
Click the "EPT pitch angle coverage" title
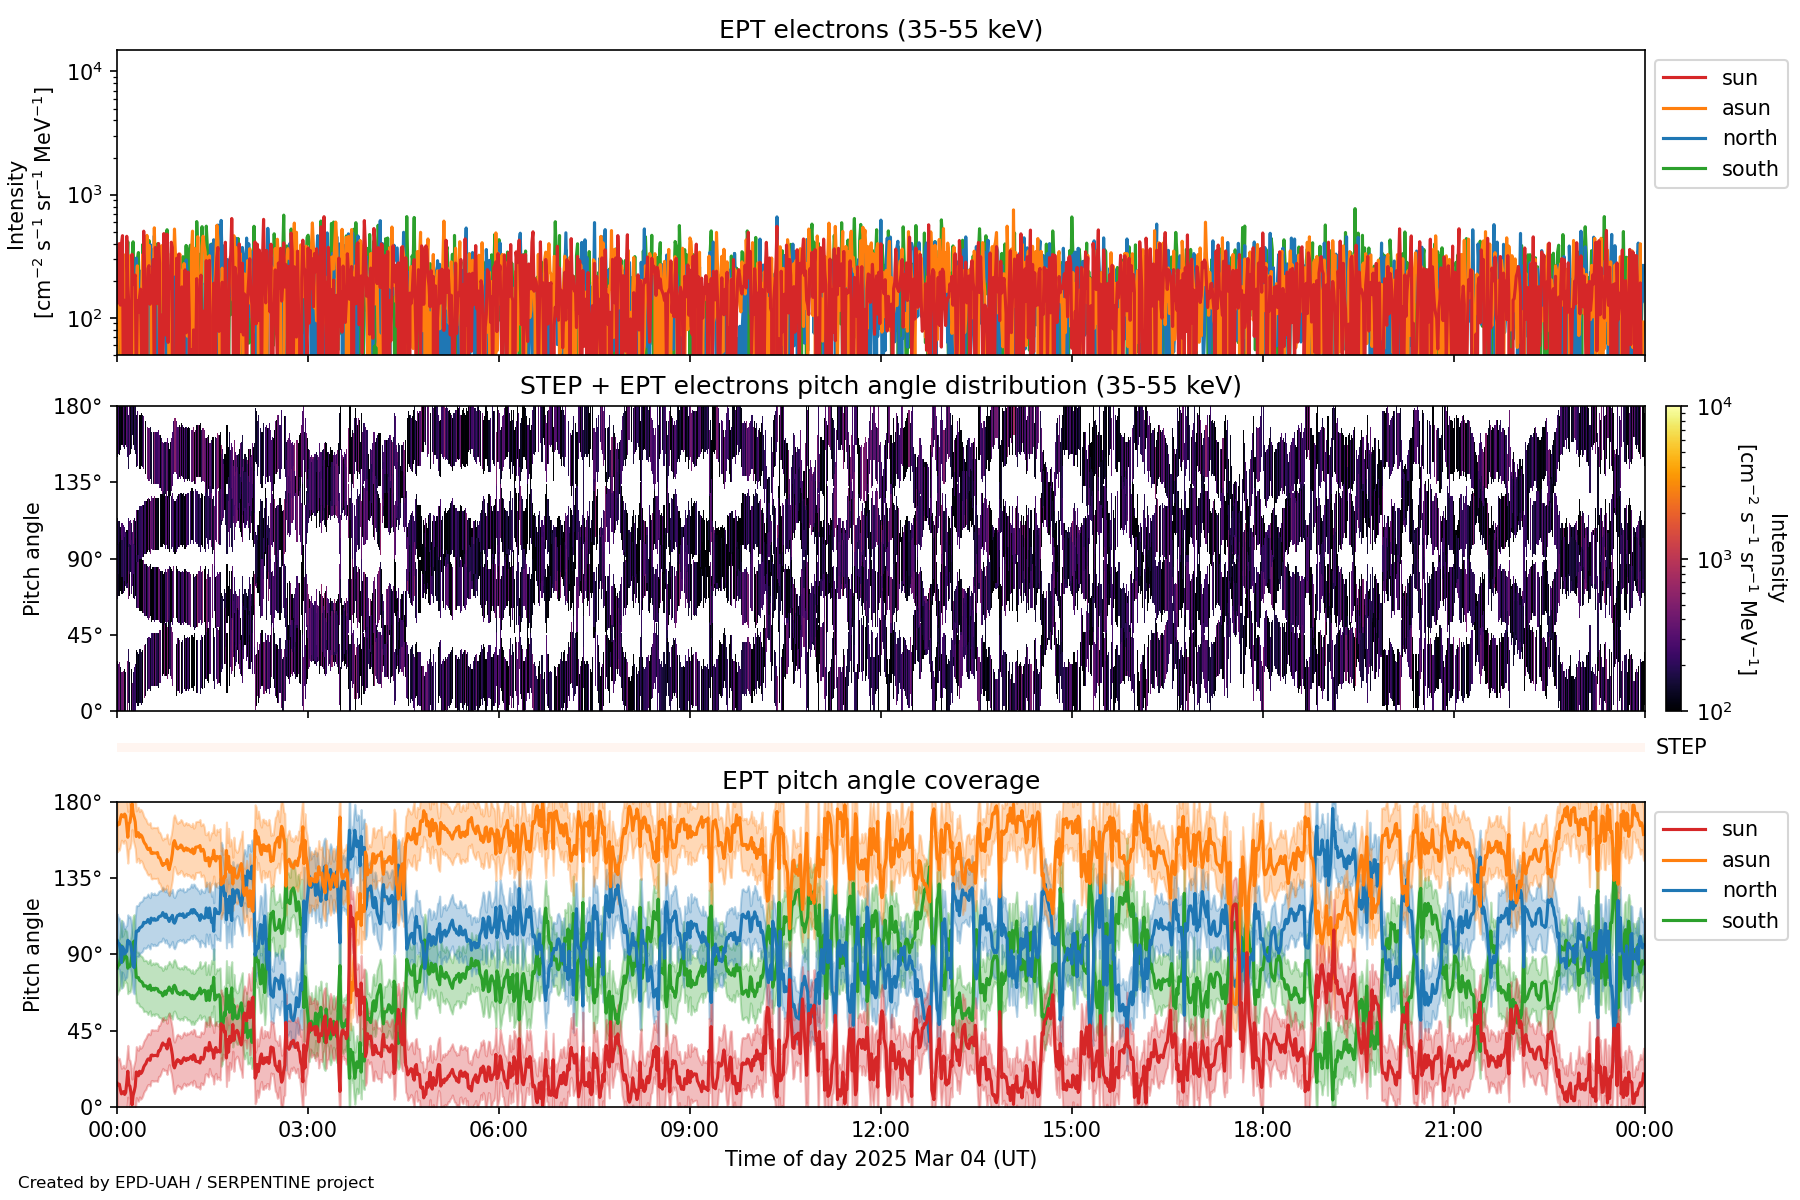pos(880,781)
